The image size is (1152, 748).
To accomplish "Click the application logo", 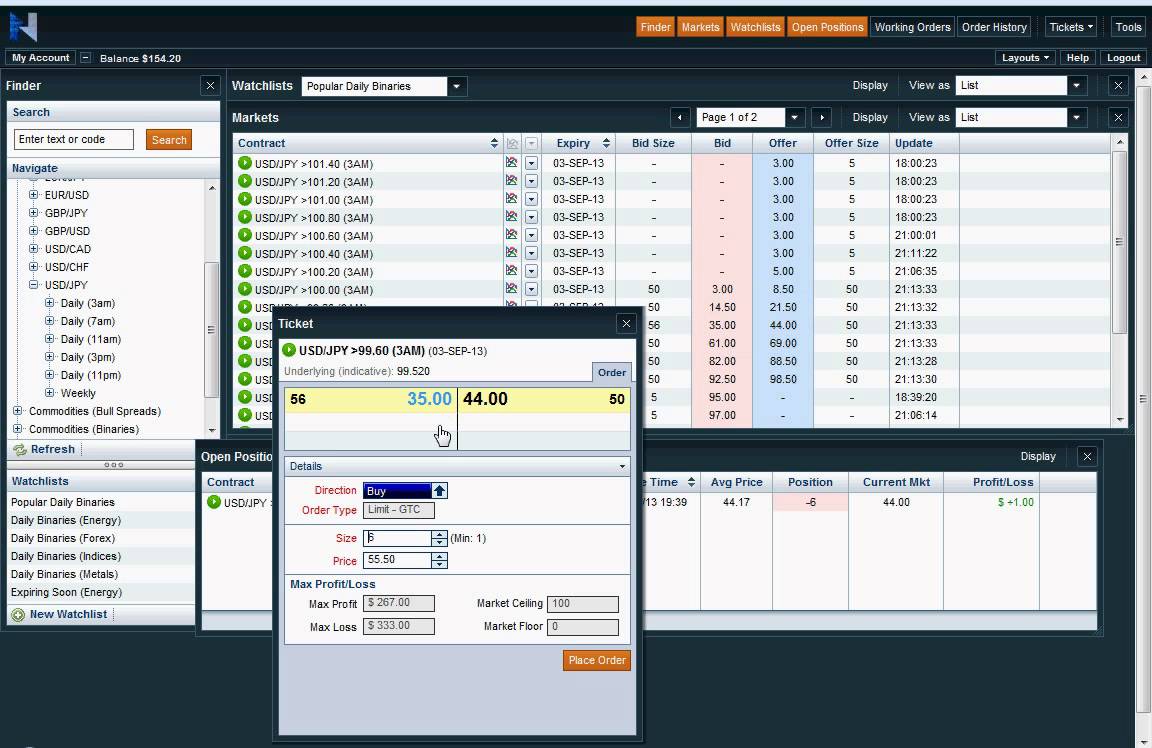I will 23,26.
